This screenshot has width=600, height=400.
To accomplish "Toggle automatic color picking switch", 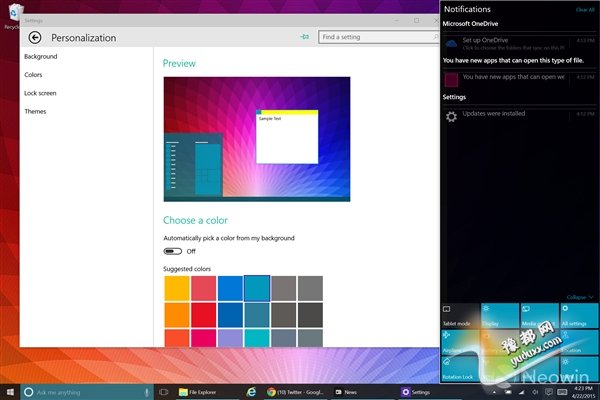I will pos(174,251).
